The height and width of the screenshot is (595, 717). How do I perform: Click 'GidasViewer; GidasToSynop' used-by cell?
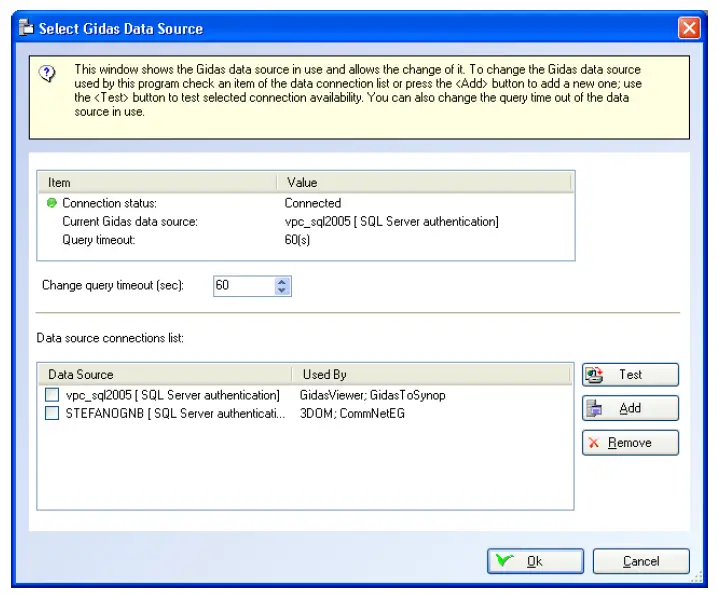tap(373, 395)
